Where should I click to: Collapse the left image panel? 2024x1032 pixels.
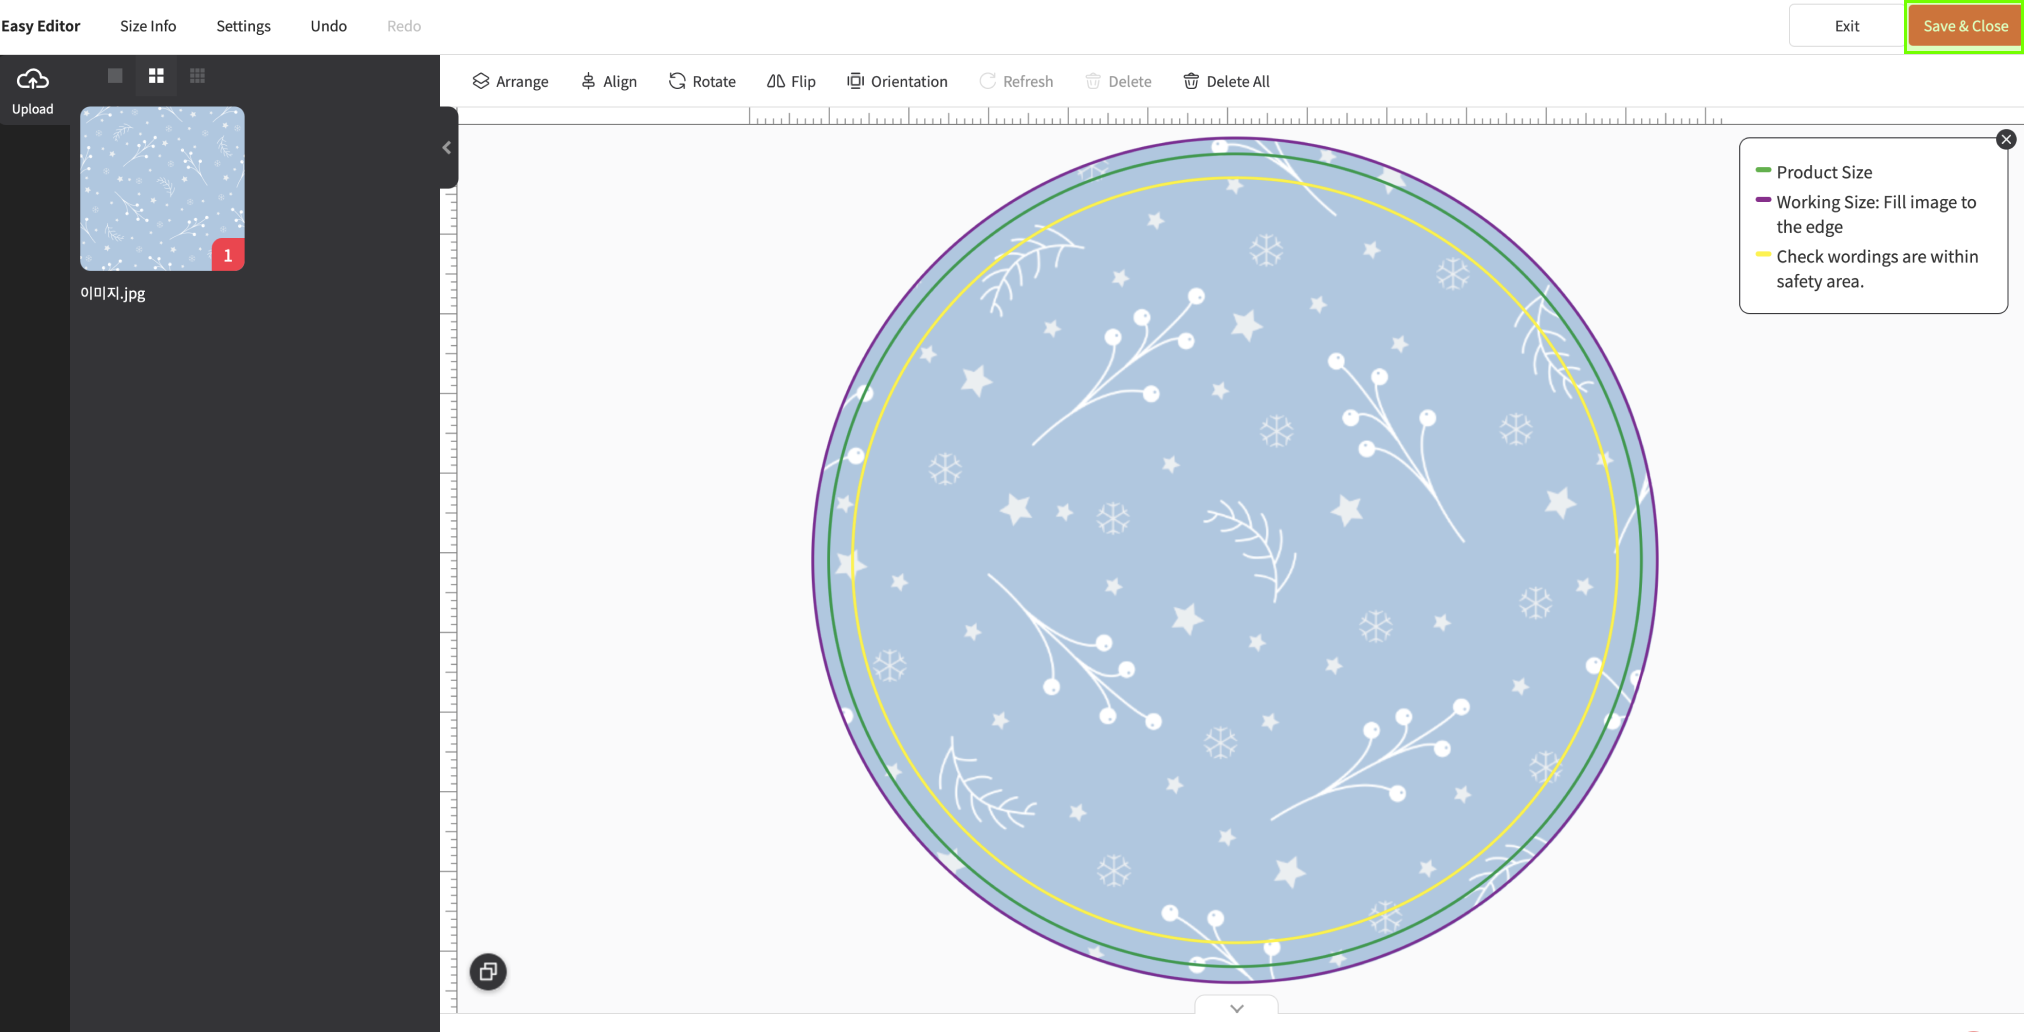coord(447,148)
